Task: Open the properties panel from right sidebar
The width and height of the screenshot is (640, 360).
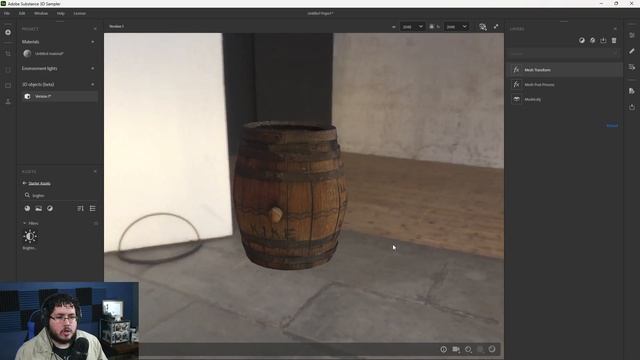Action: click(x=632, y=36)
